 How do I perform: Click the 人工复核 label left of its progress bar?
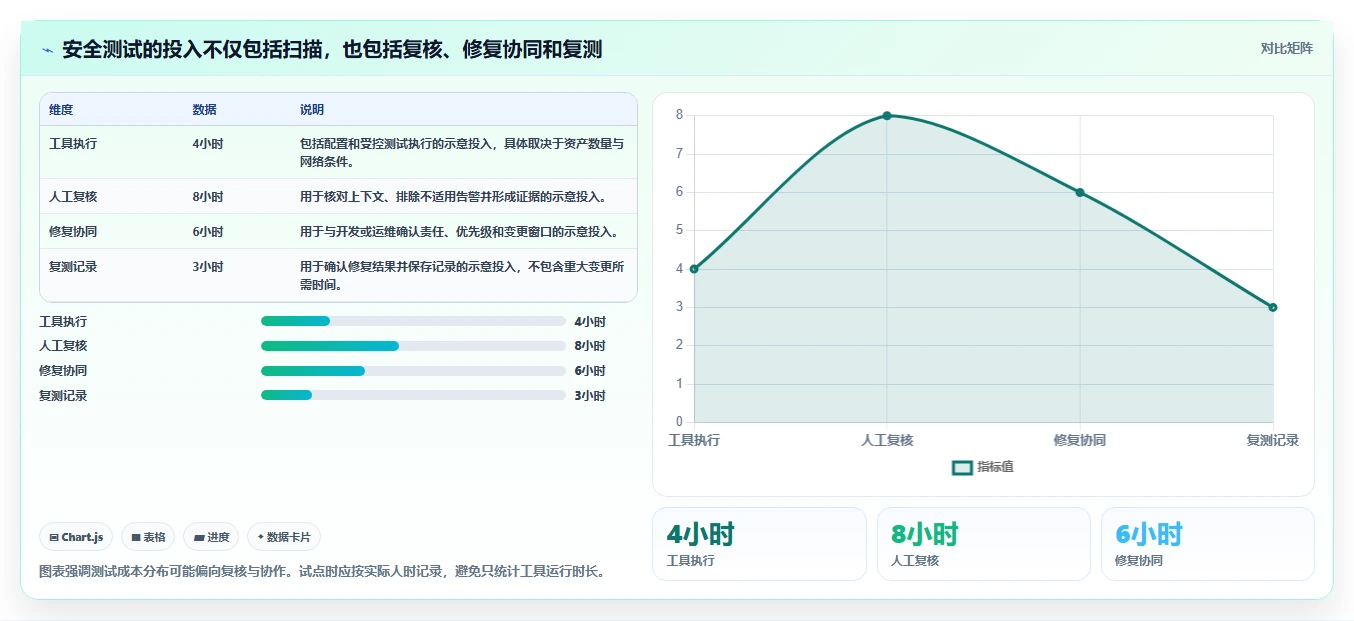(63, 346)
